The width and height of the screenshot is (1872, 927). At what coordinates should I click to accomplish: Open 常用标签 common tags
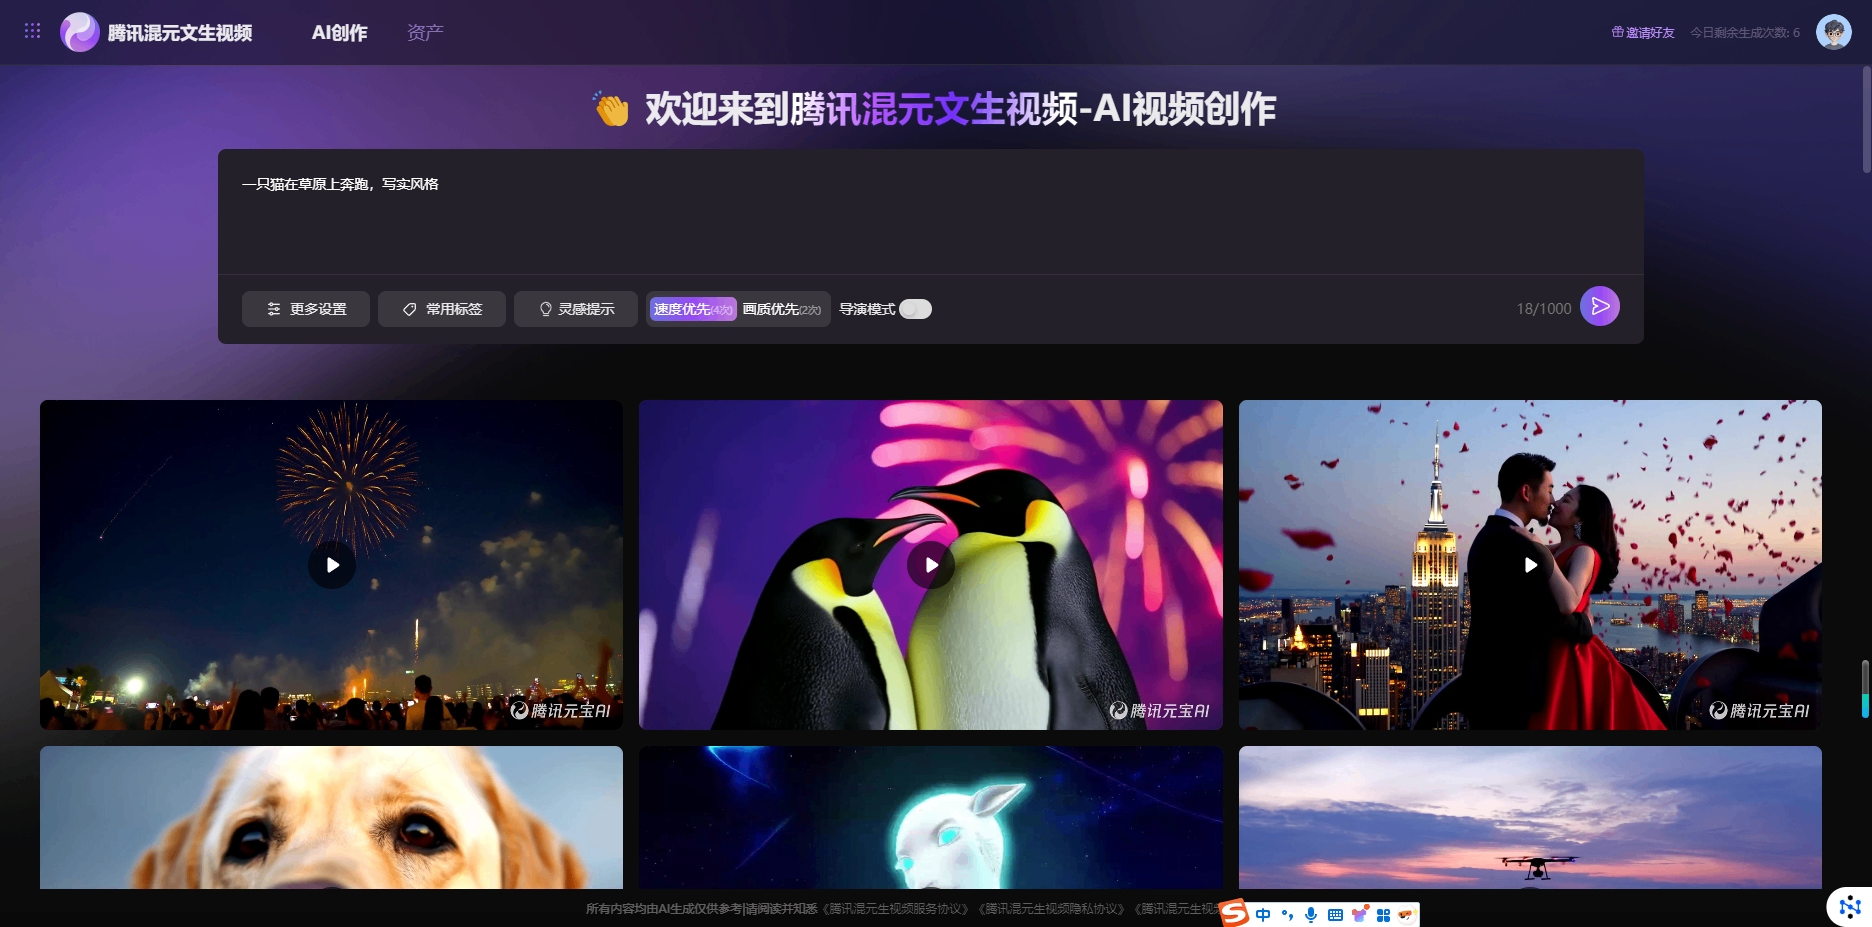click(442, 309)
